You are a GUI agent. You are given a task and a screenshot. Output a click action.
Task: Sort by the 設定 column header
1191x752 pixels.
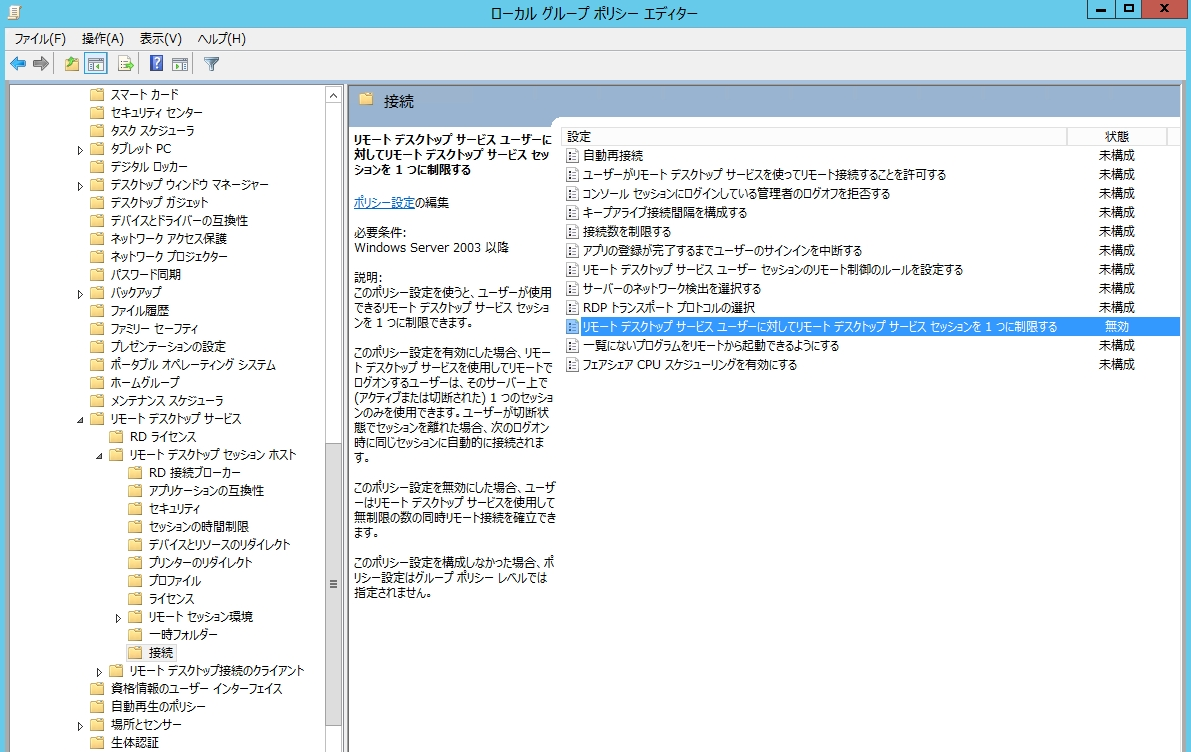click(814, 137)
